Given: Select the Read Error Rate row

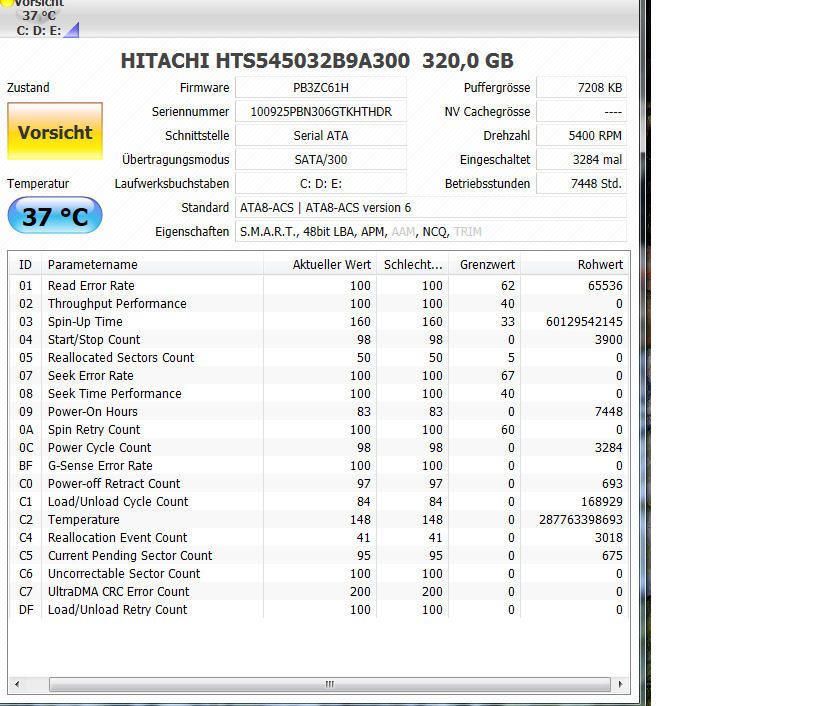Looking at the screenshot, I should [319, 286].
